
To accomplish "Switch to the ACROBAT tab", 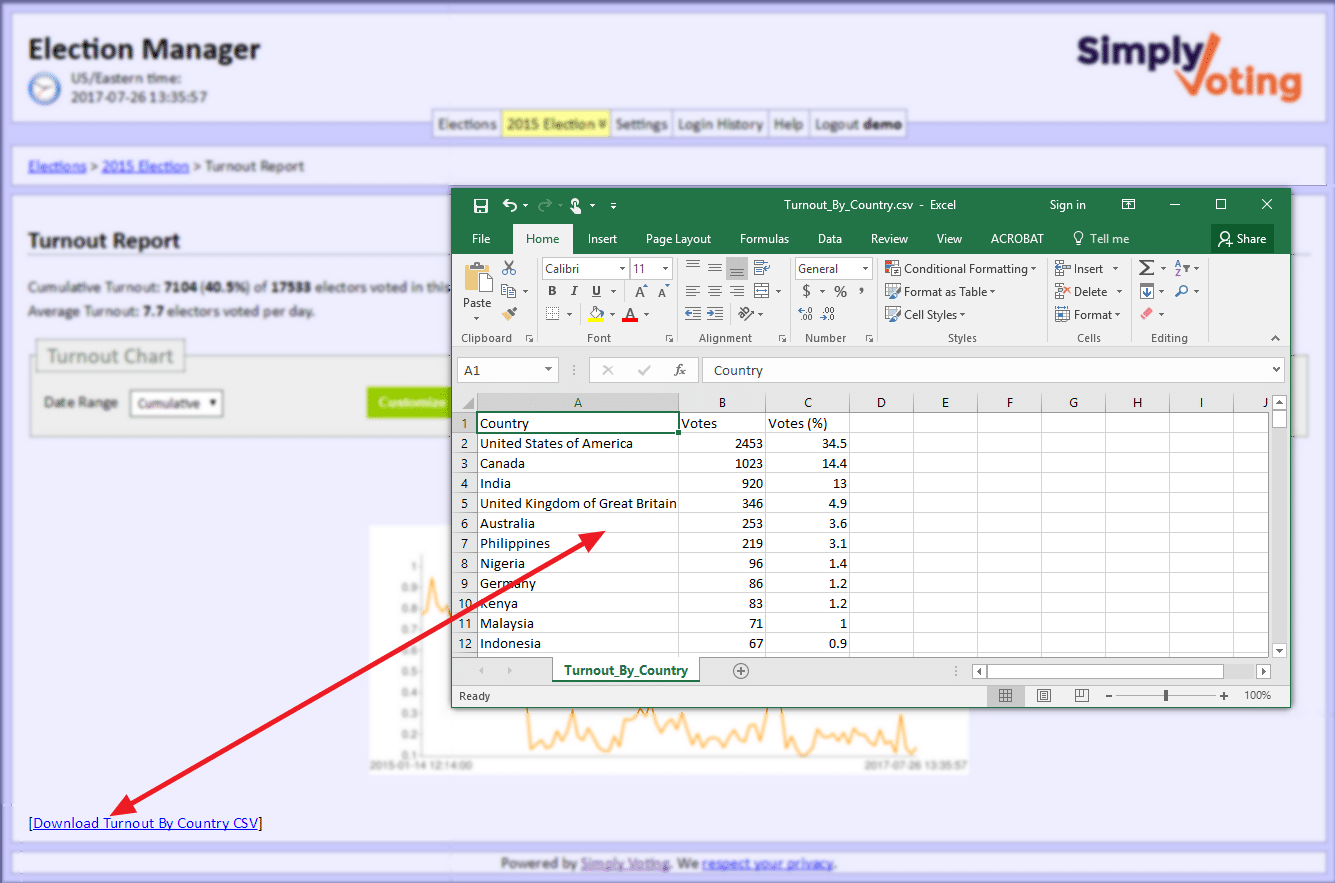I will point(1017,239).
